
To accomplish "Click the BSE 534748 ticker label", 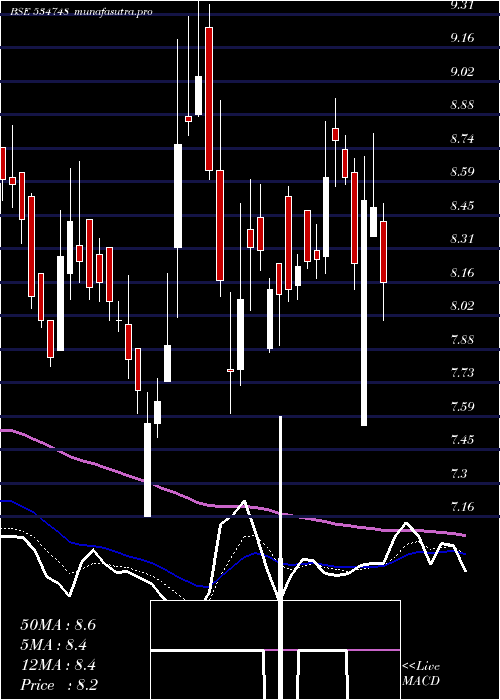I will tap(40, 12).
